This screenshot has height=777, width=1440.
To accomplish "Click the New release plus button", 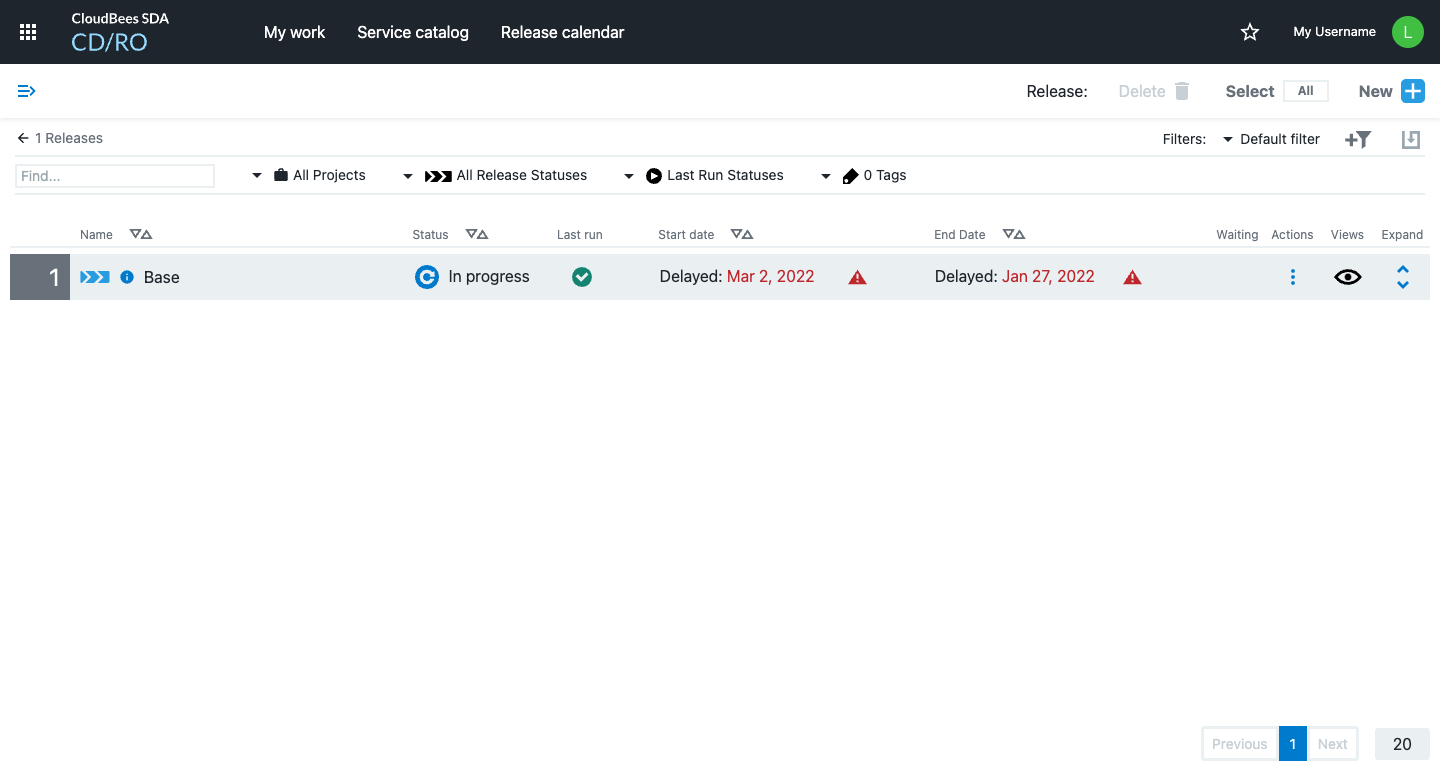I will 1412,90.
